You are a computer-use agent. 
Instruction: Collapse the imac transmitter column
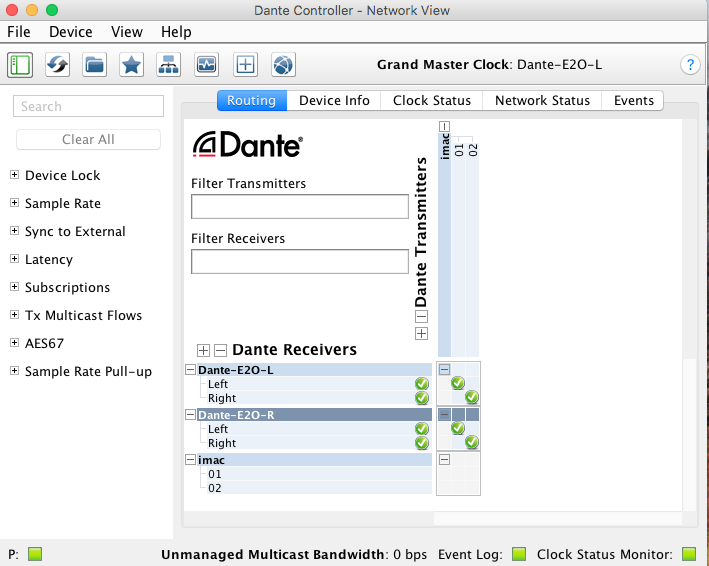444,127
